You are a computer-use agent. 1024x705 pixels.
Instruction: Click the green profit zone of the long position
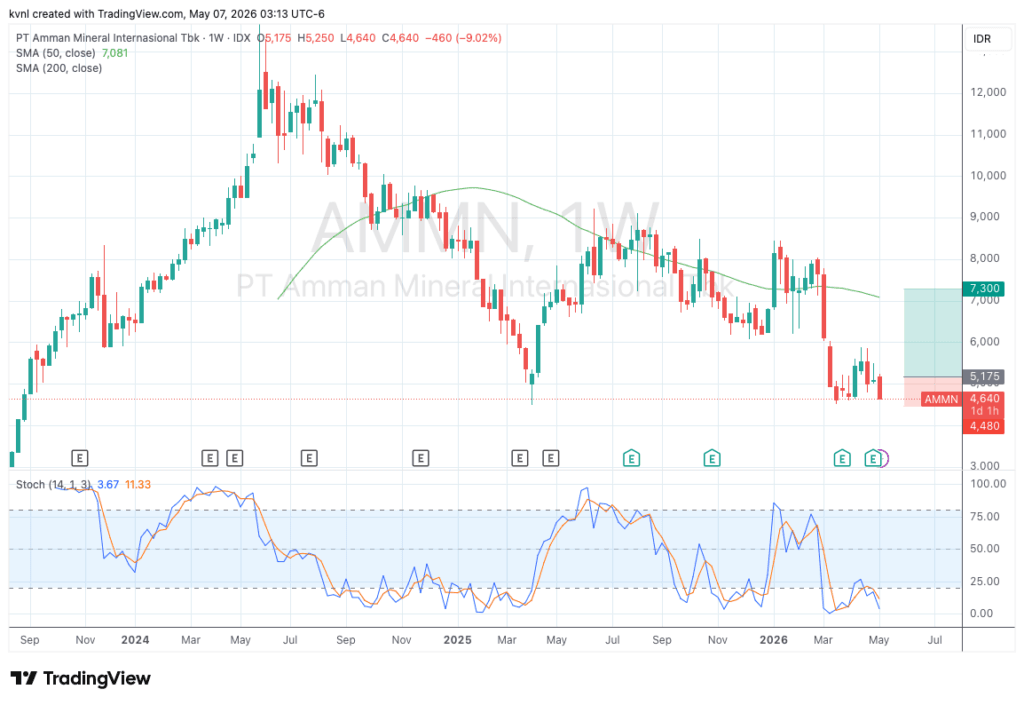pyautogui.click(x=933, y=332)
